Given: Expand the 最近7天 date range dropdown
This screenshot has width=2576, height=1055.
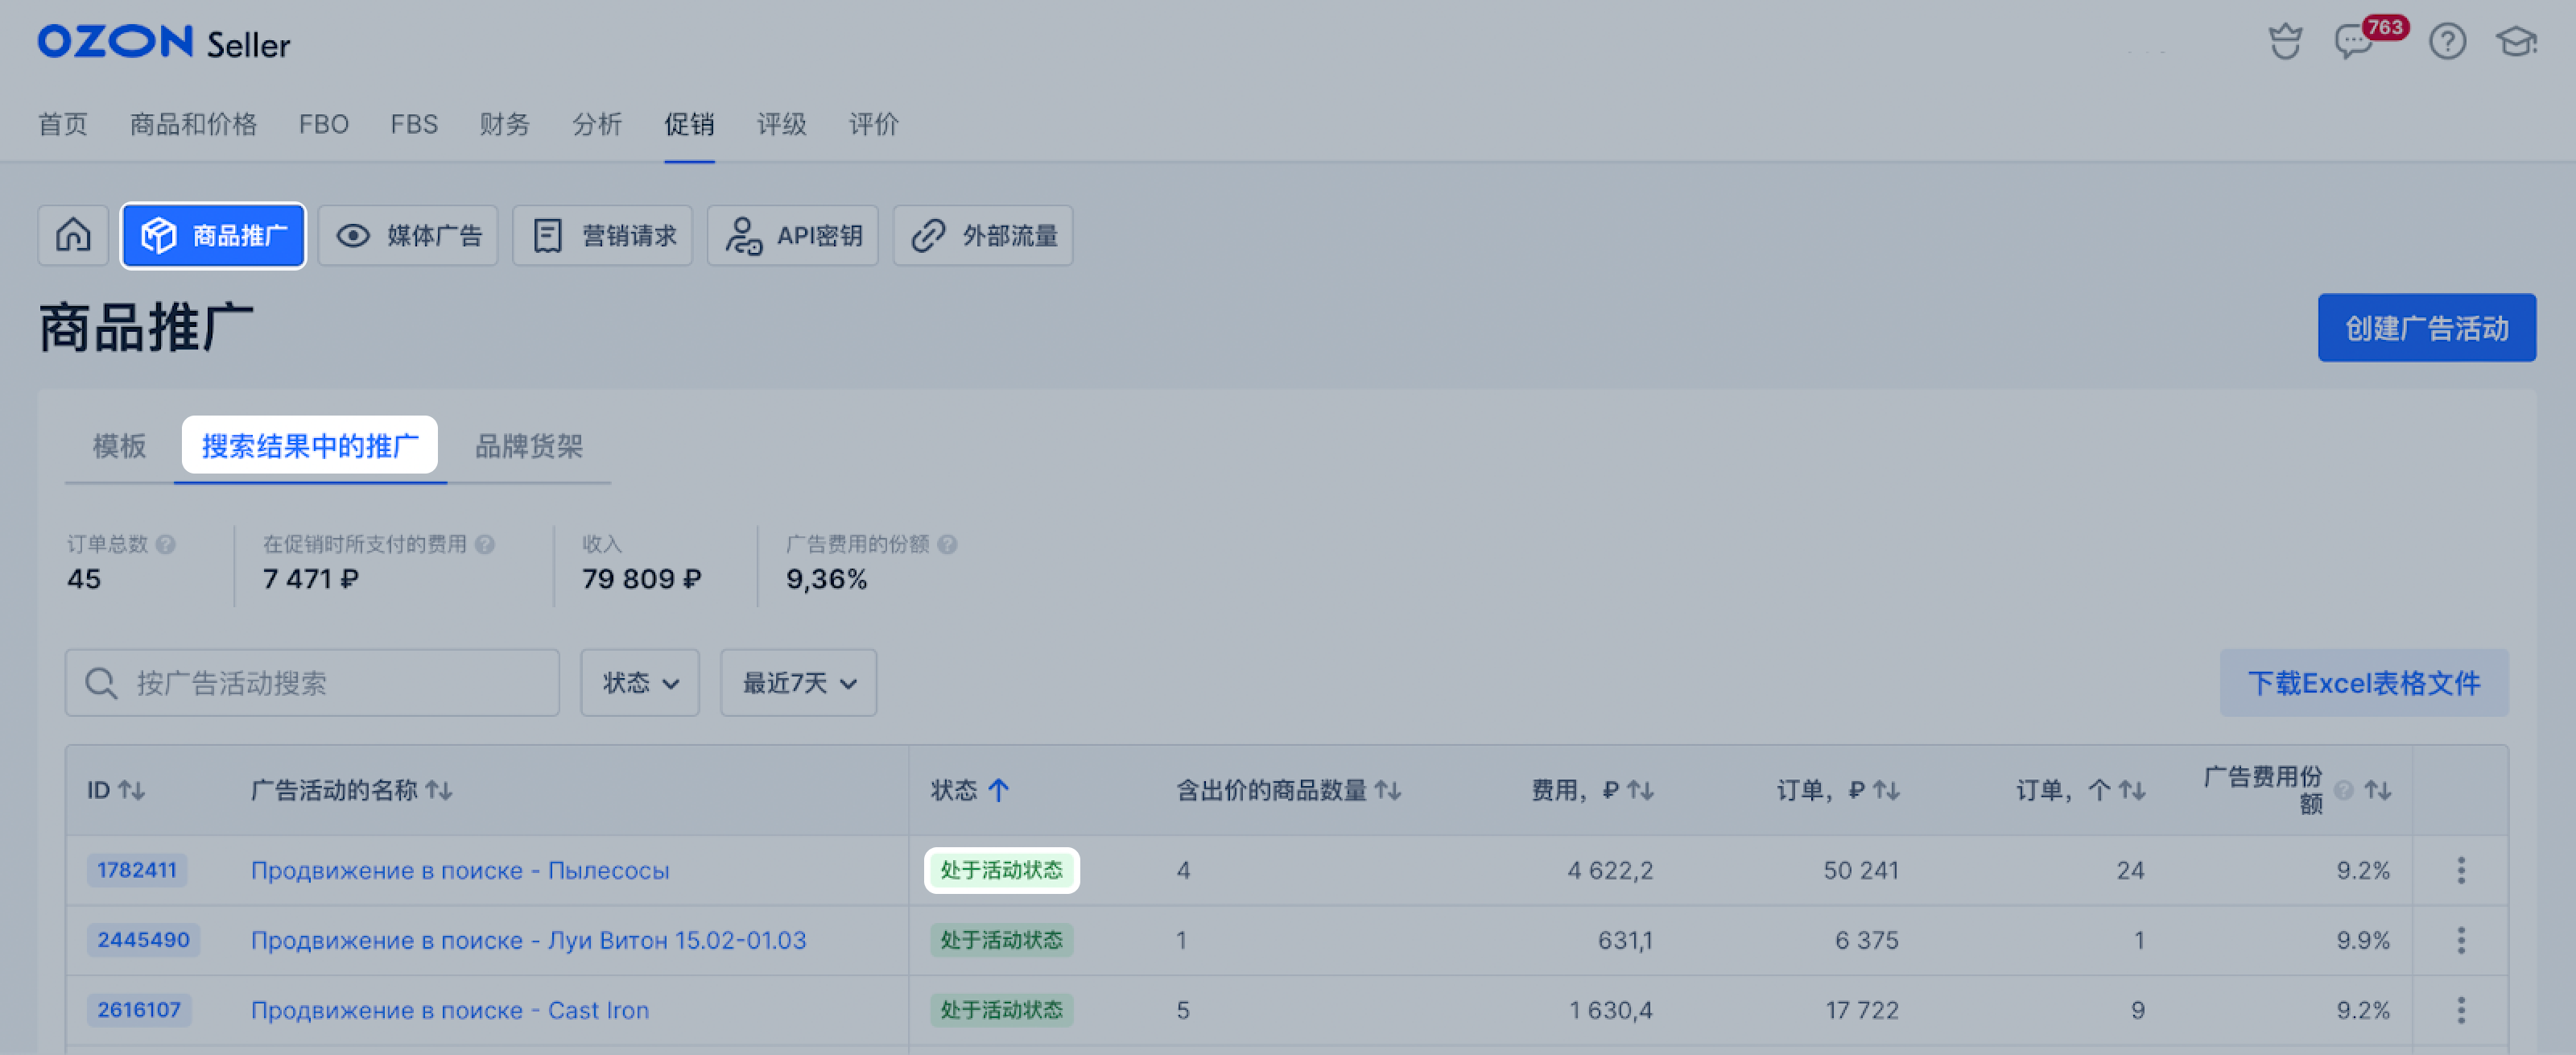Looking at the screenshot, I should (798, 683).
